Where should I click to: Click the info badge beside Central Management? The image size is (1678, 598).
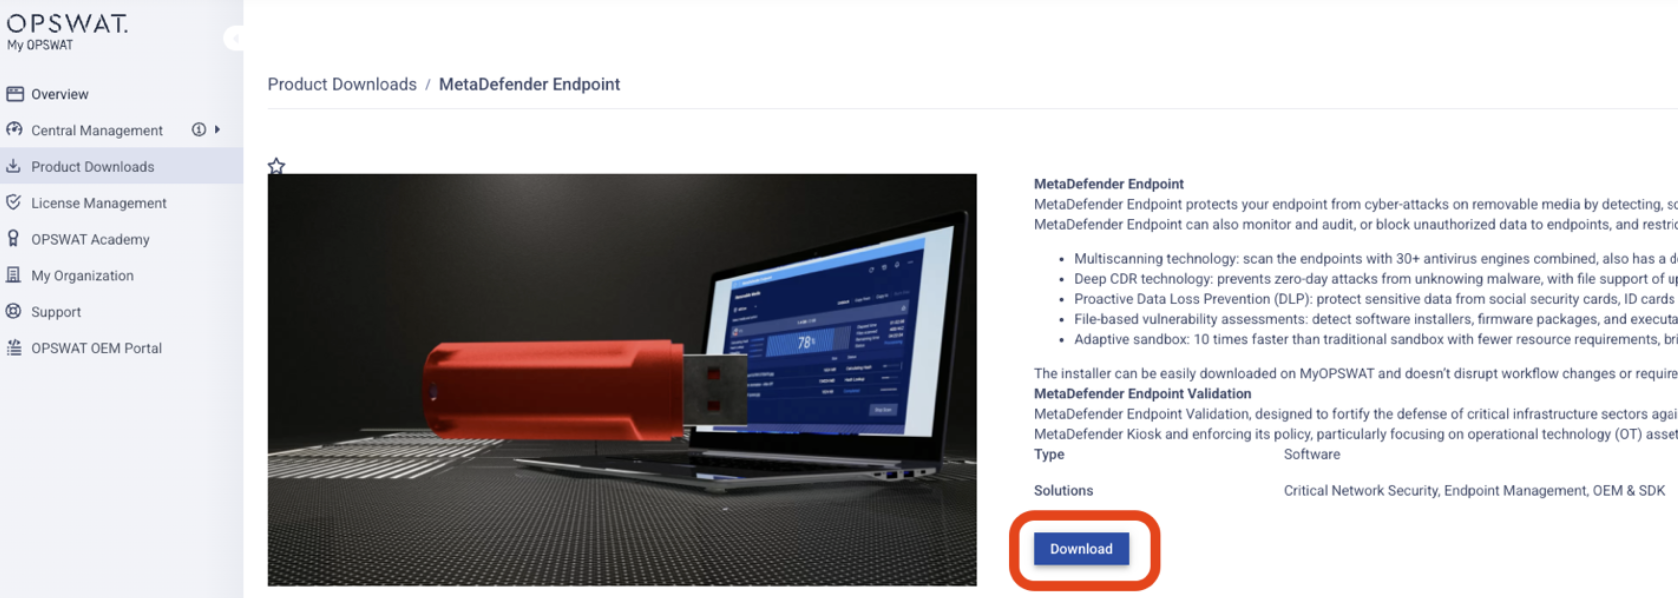coord(199,130)
